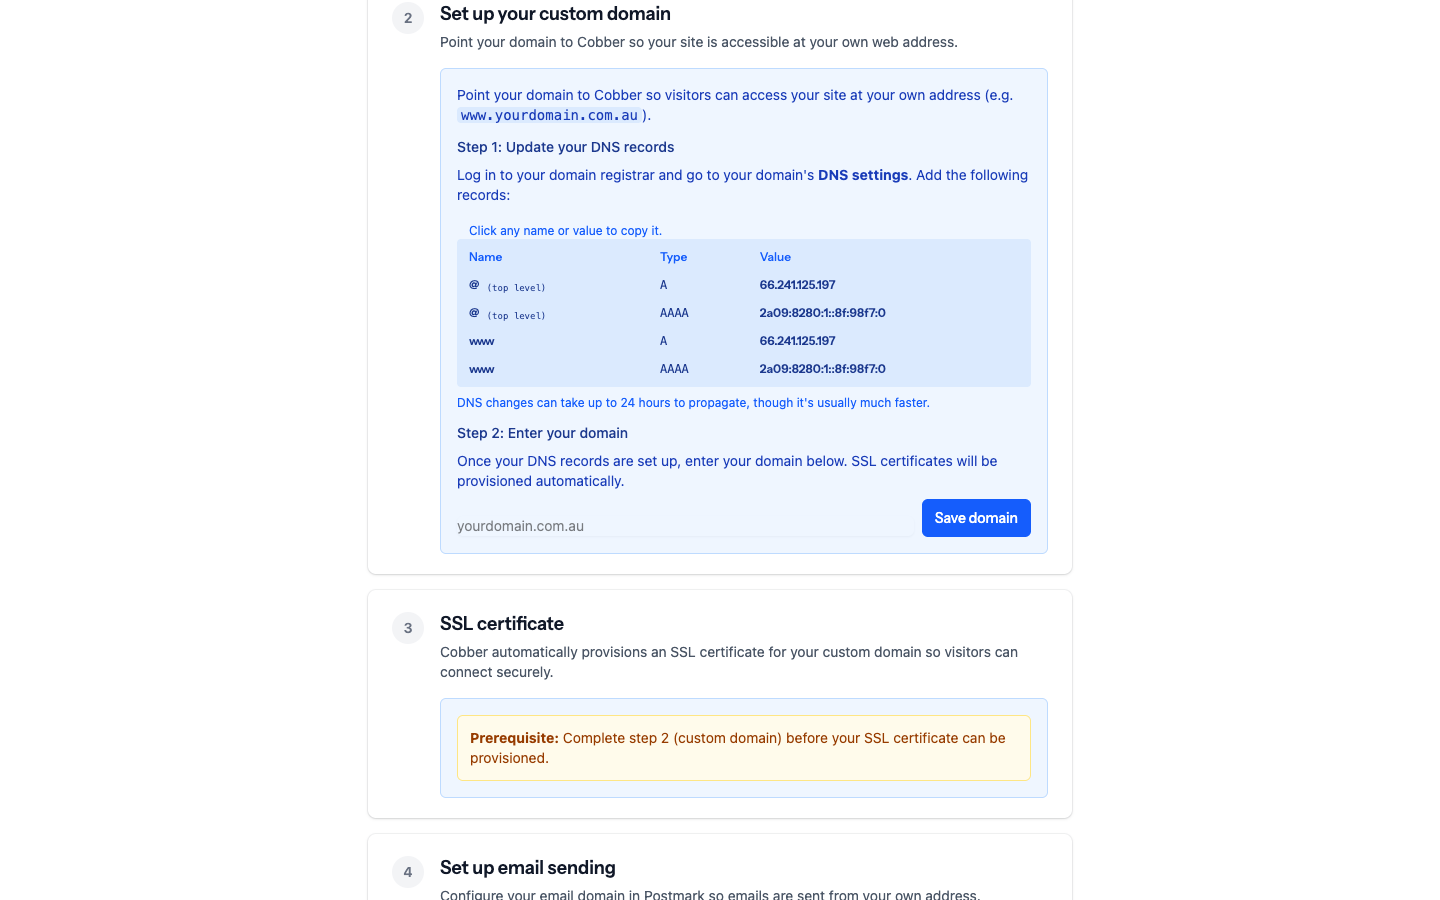Image resolution: width=1440 pixels, height=900 pixels.
Task: Select the step 3 number badge
Action: pos(408,628)
